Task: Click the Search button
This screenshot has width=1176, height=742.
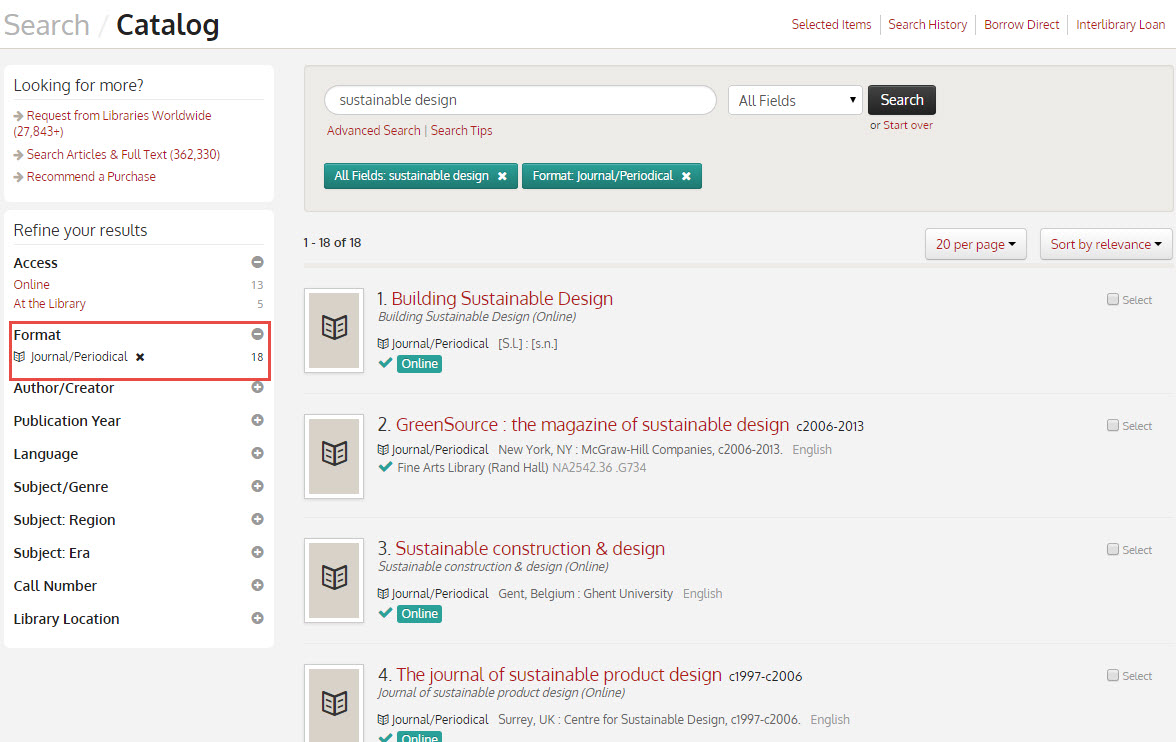Action: (902, 100)
